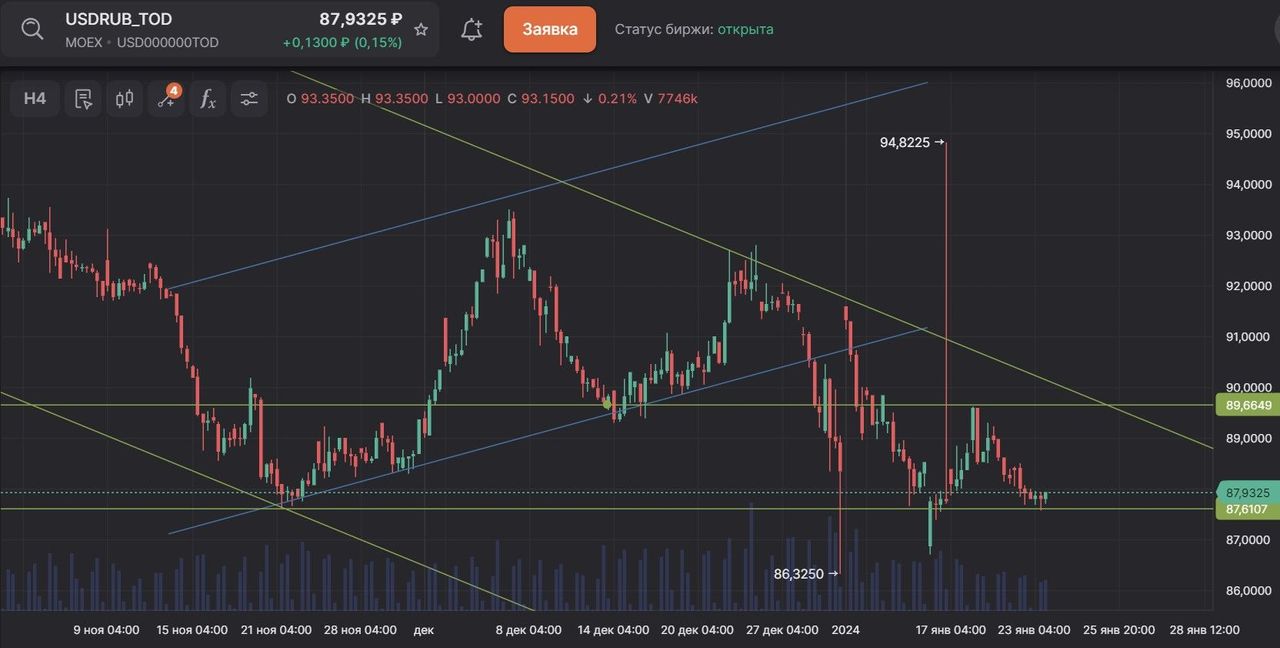The image size is (1280, 648).
Task: Add USDRUB_TOD to favorites with star
Action: pyautogui.click(x=421, y=30)
